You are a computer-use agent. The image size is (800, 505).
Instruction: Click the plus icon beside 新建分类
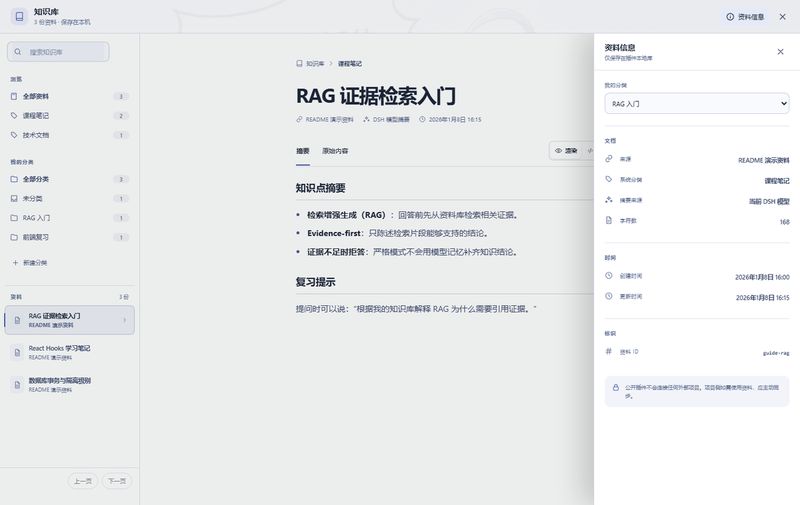15,263
